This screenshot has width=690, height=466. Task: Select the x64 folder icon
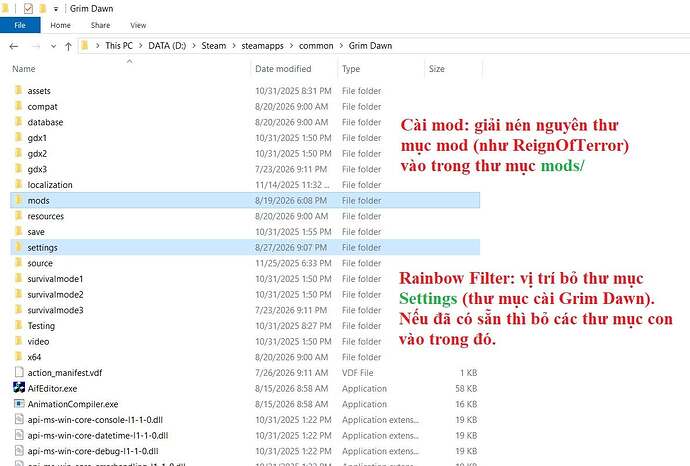pos(18,357)
